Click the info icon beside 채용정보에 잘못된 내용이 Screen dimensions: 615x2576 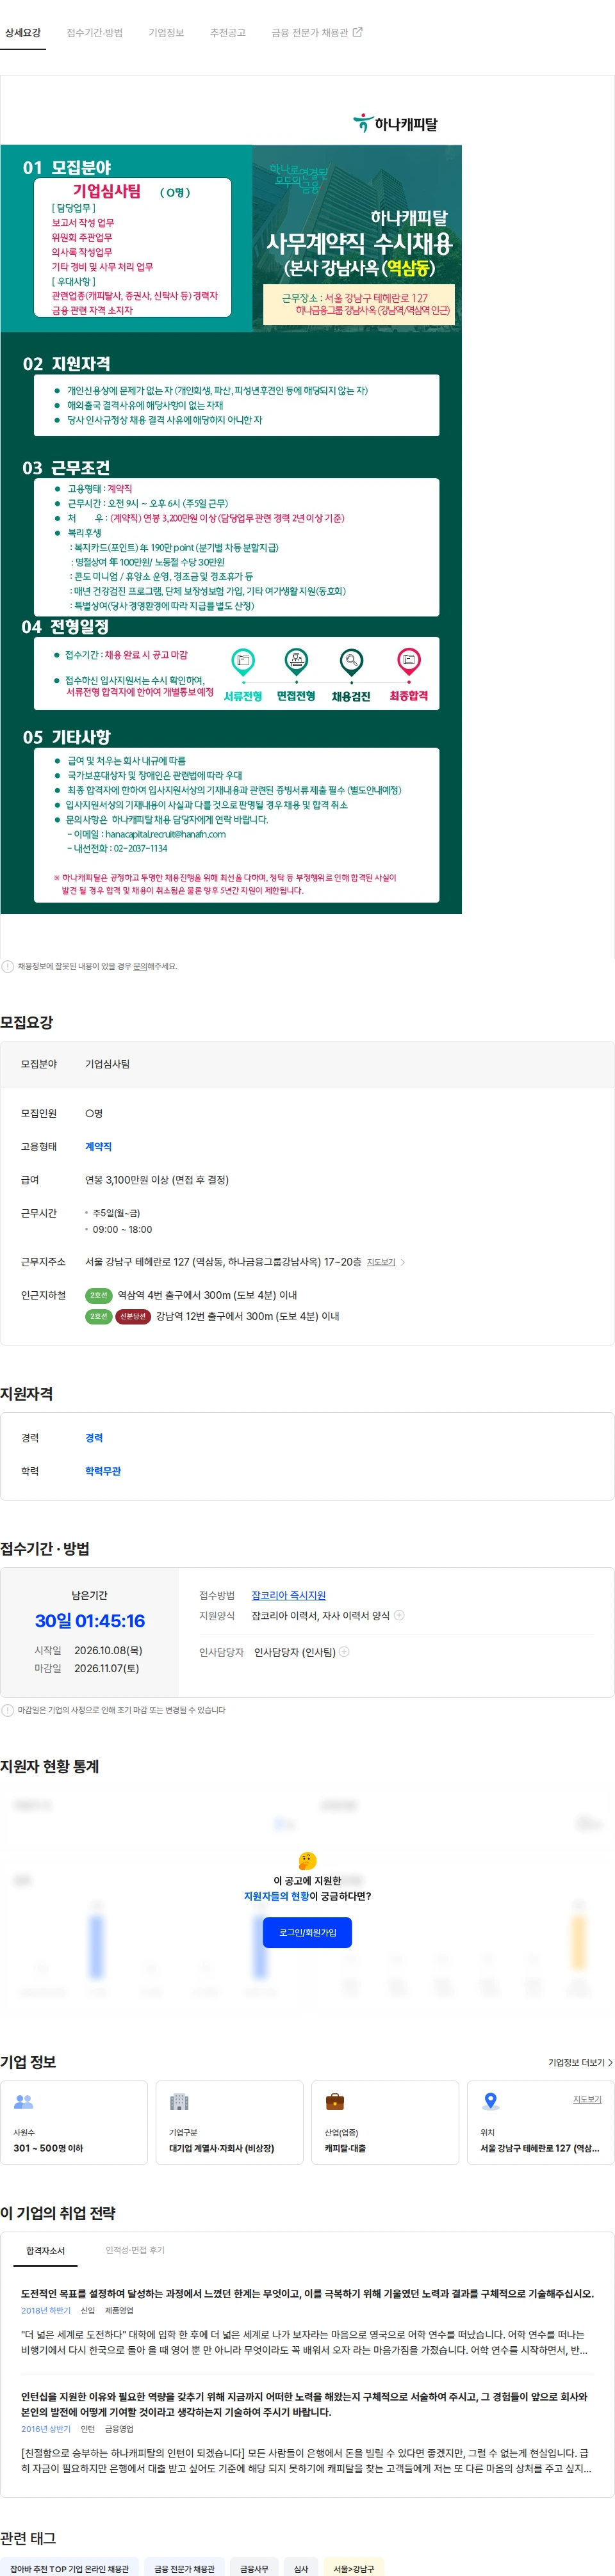8,966
